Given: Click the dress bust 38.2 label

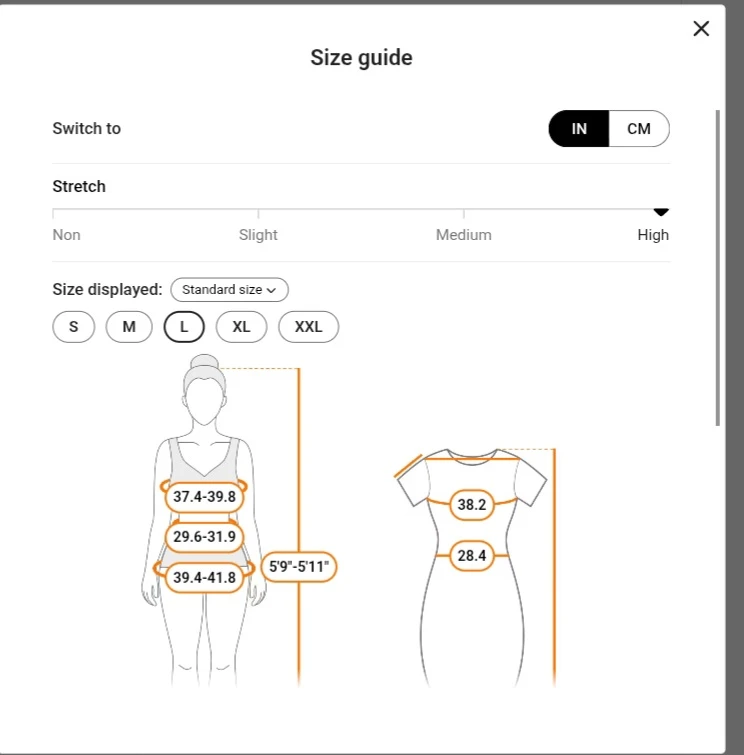Looking at the screenshot, I should 472,505.
